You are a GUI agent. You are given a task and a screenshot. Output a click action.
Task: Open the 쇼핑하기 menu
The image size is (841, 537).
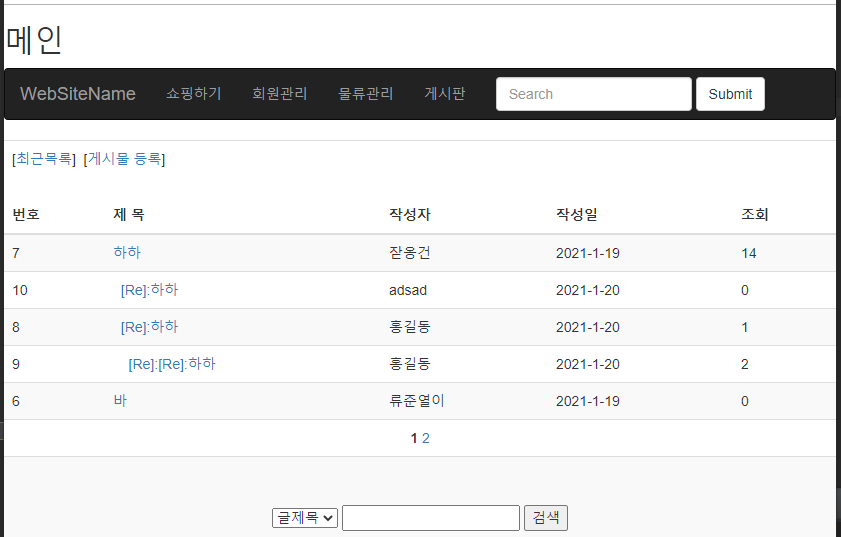click(x=194, y=94)
